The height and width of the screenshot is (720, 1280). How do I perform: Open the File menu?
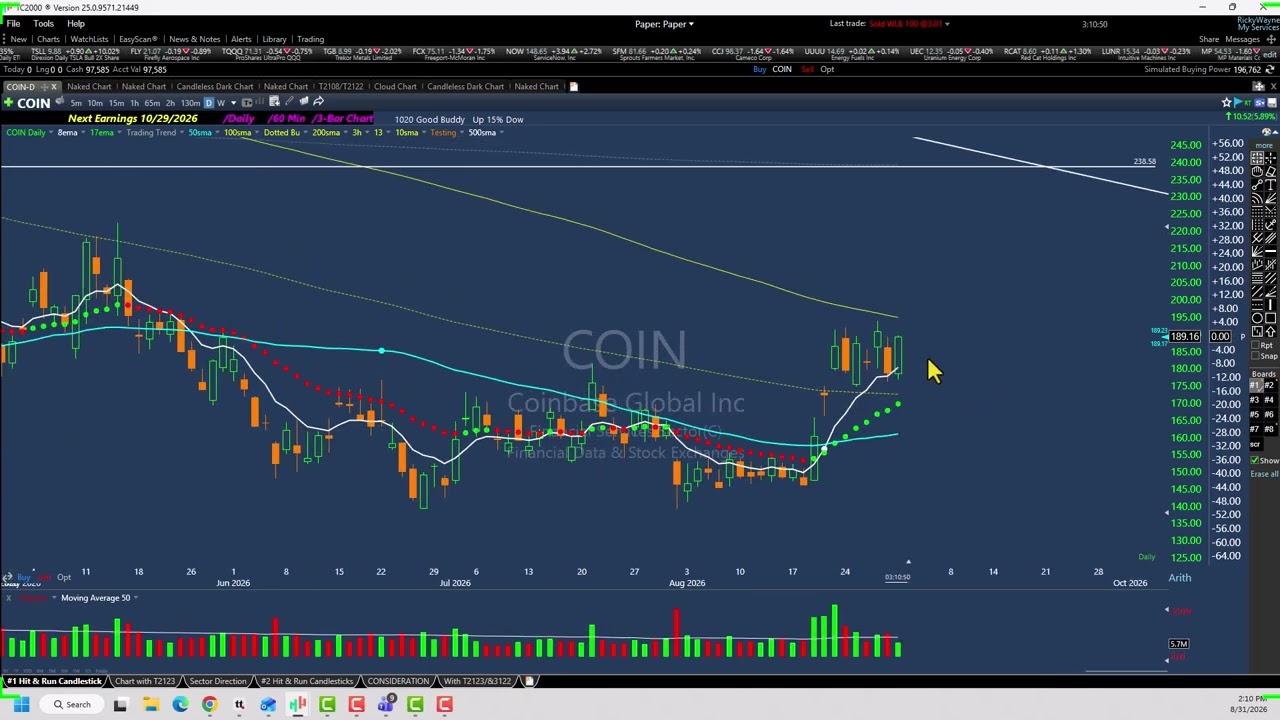[x=14, y=23]
